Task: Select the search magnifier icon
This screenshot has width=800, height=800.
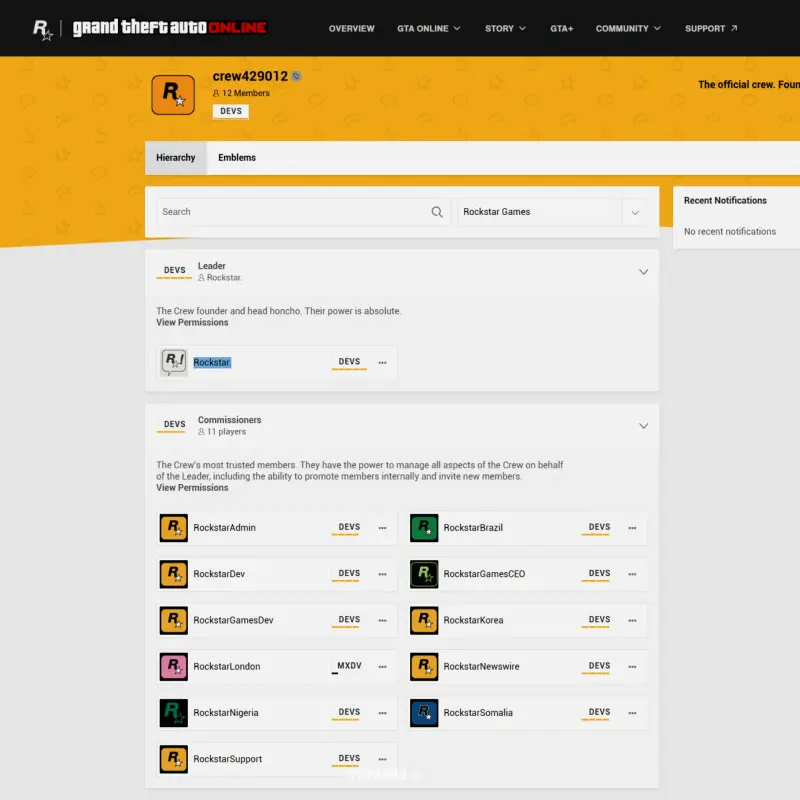Action: point(437,212)
